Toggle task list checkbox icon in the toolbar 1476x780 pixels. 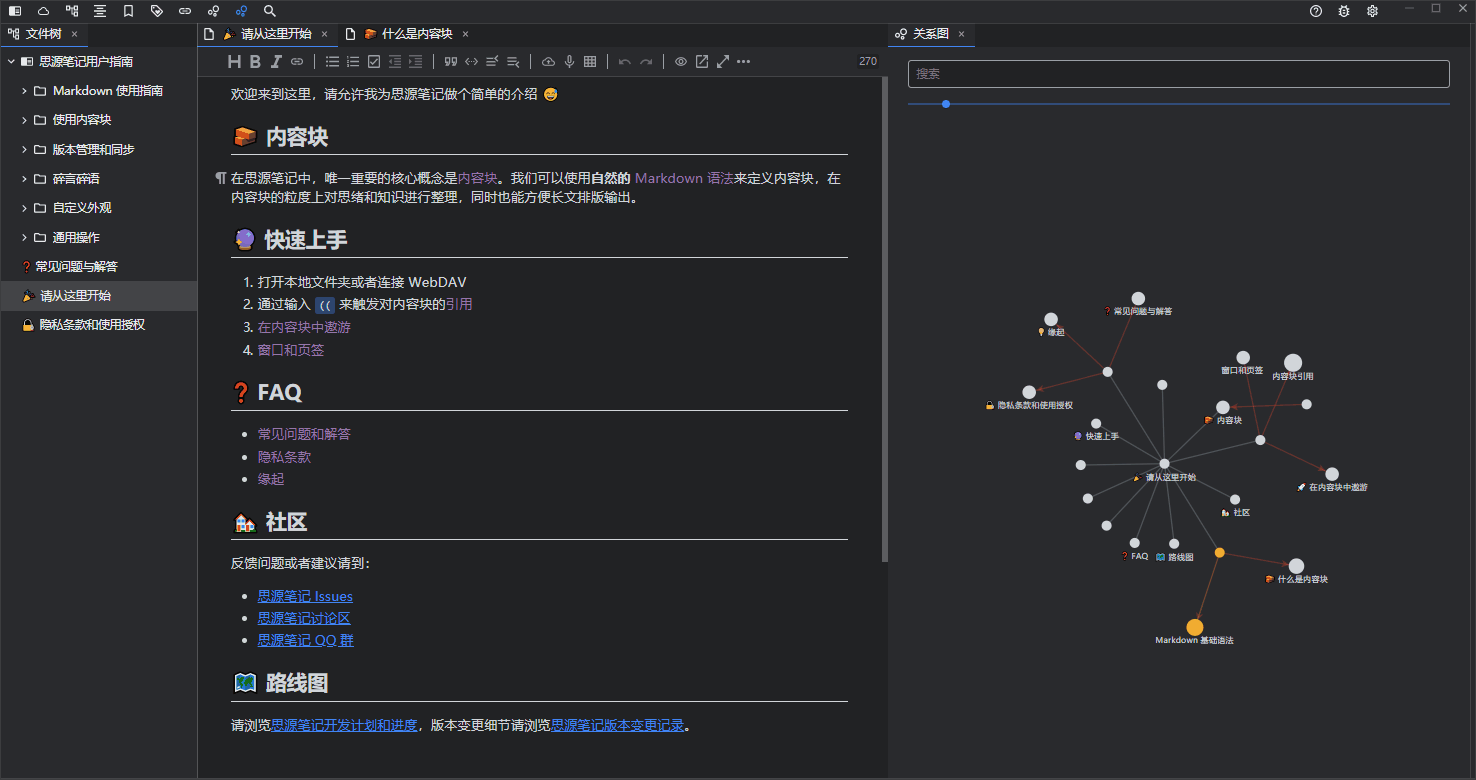(x=374, y=62)
